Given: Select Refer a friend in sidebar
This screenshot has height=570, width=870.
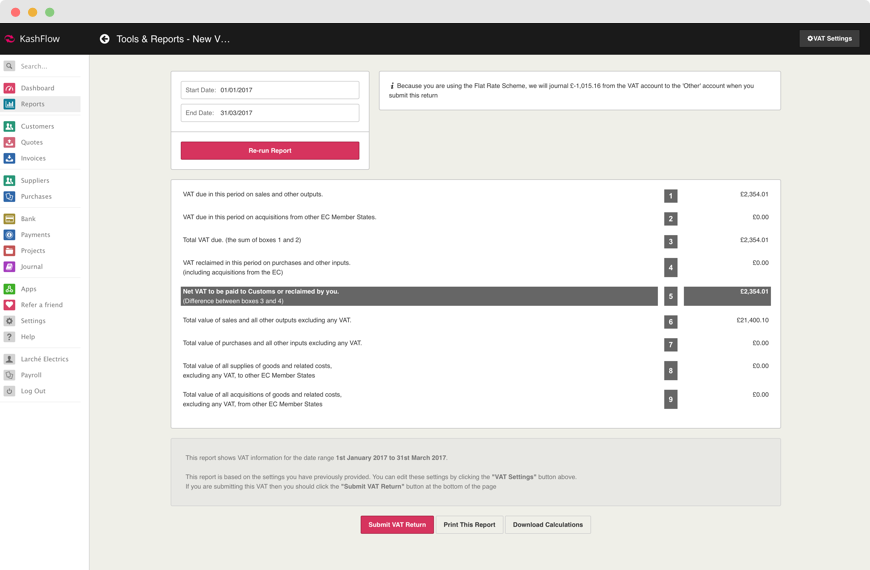Looking at the screenshot, I should (41, 305).
